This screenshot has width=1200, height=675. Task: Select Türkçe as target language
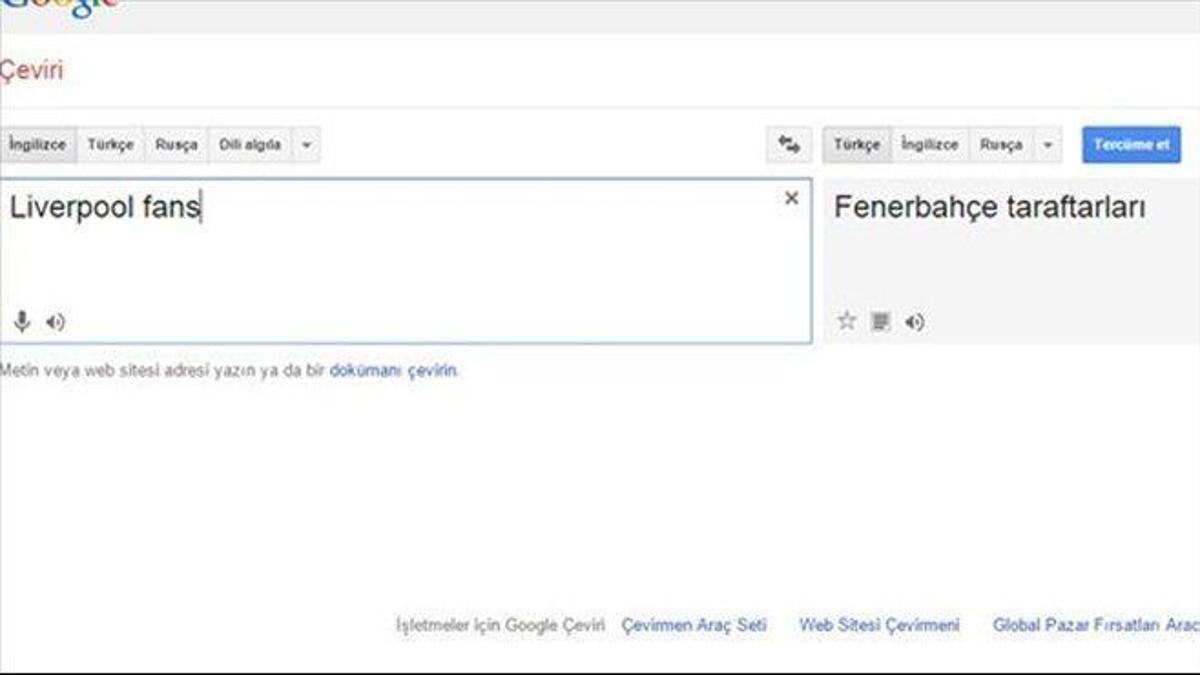(857, 145)
